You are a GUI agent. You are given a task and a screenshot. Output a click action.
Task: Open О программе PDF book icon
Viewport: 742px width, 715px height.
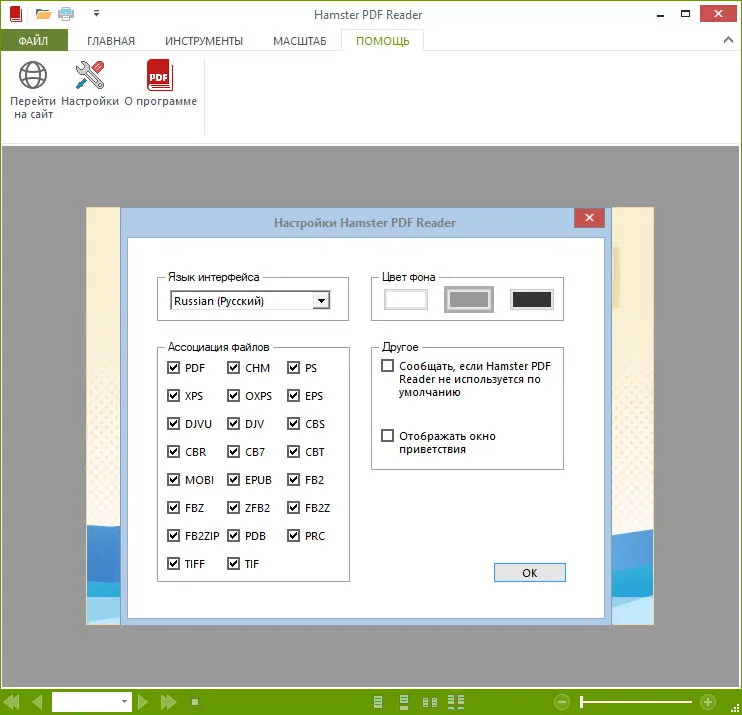pyautogui.click(x=160, y=75)
